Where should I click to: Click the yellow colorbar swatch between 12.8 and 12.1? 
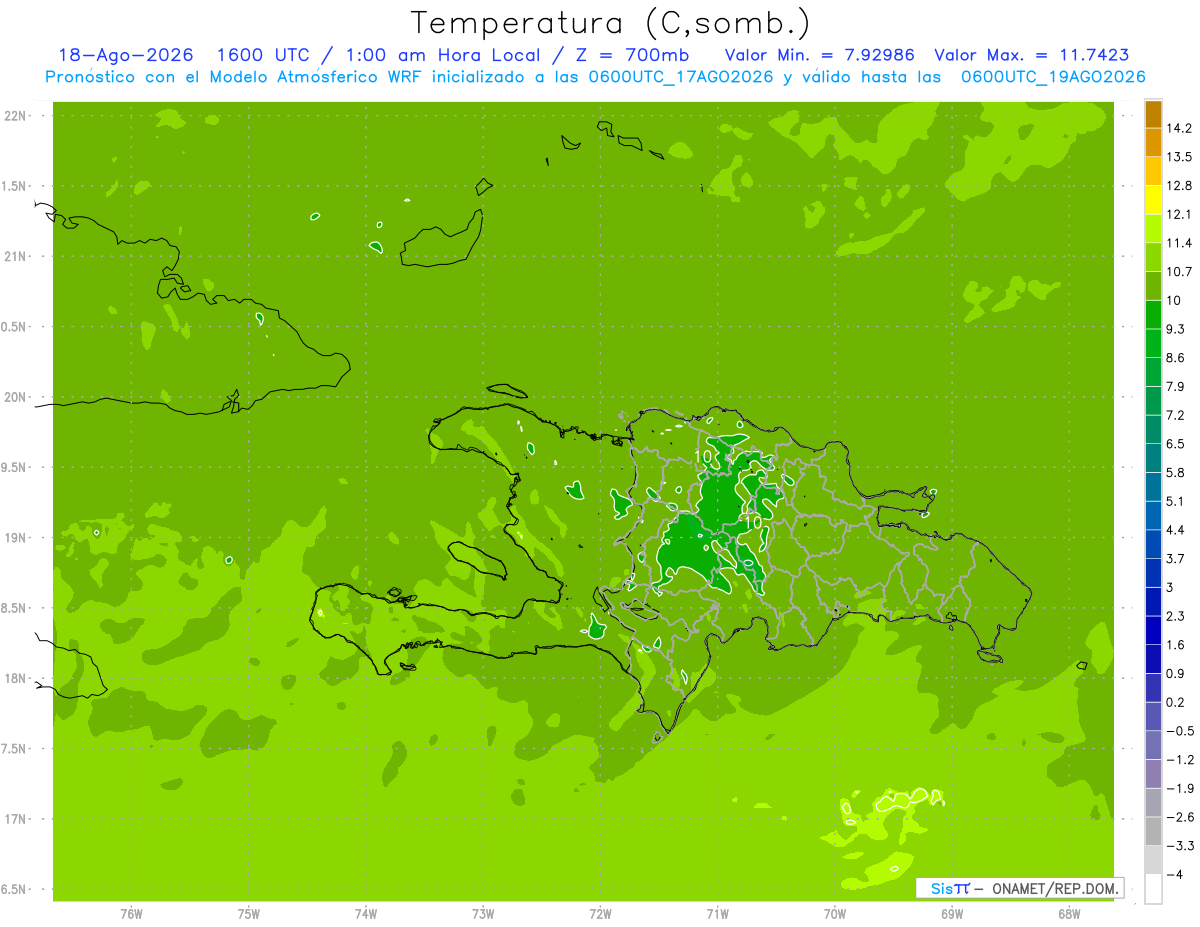point(1153,200)
